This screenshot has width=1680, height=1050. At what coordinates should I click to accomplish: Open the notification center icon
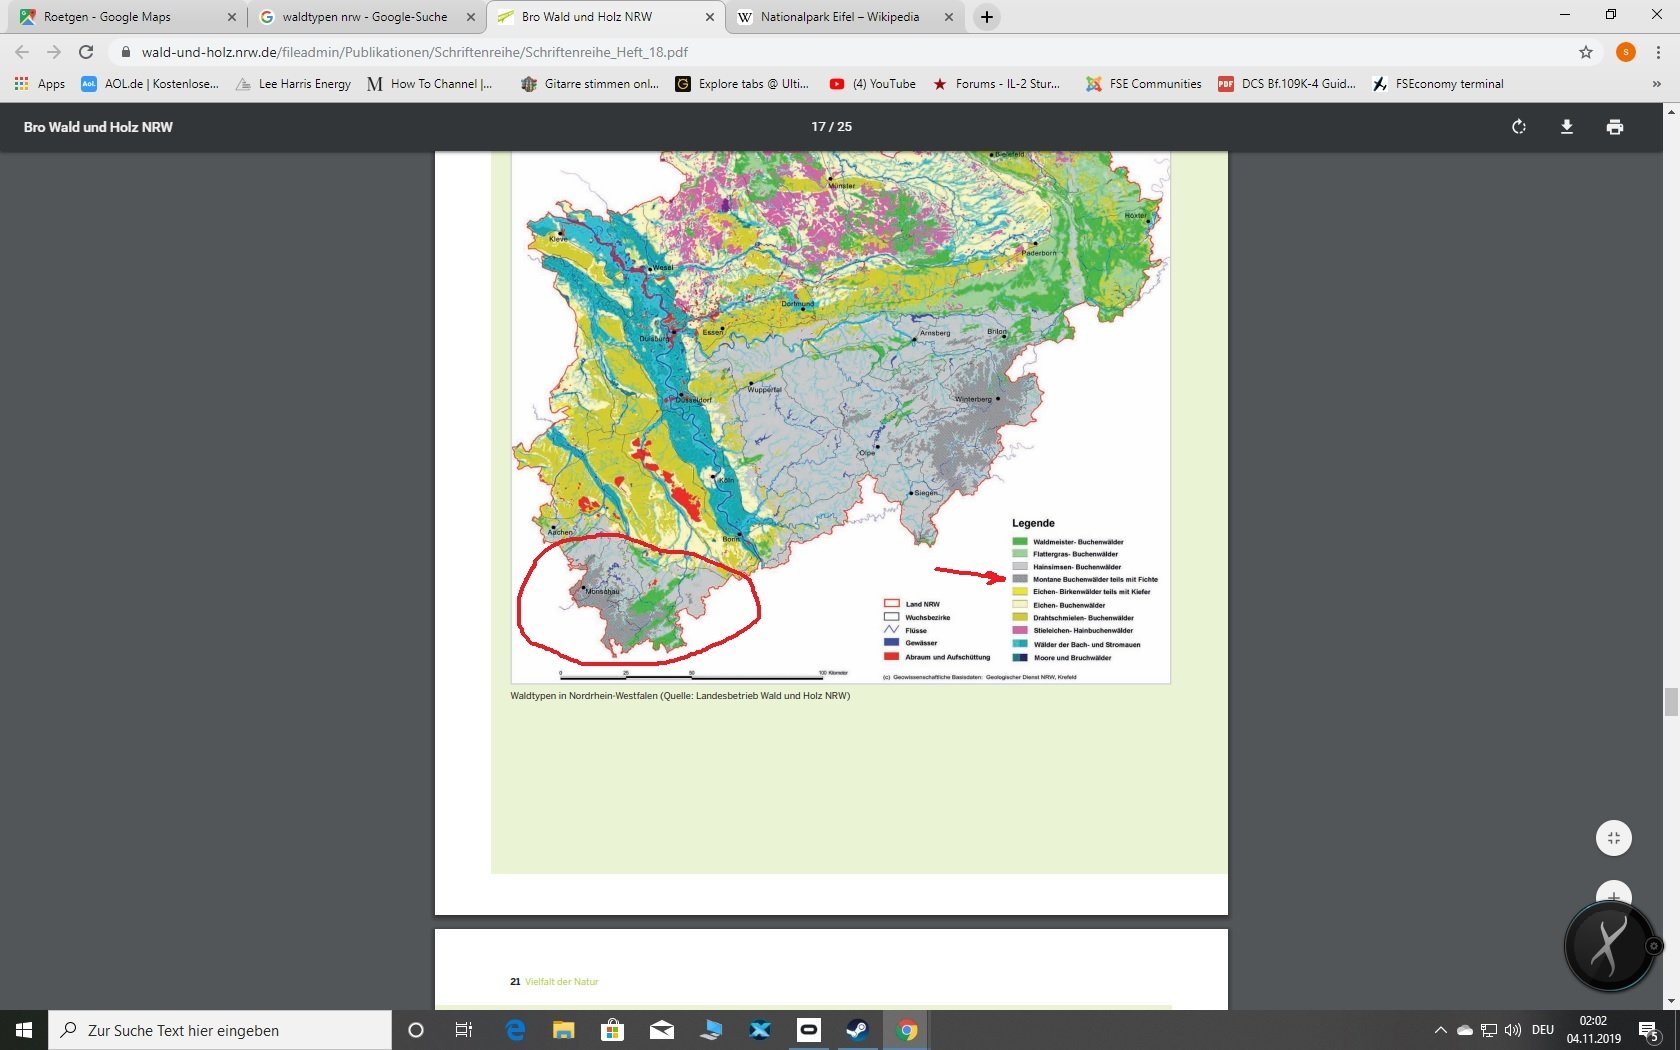(1650, 1030)
